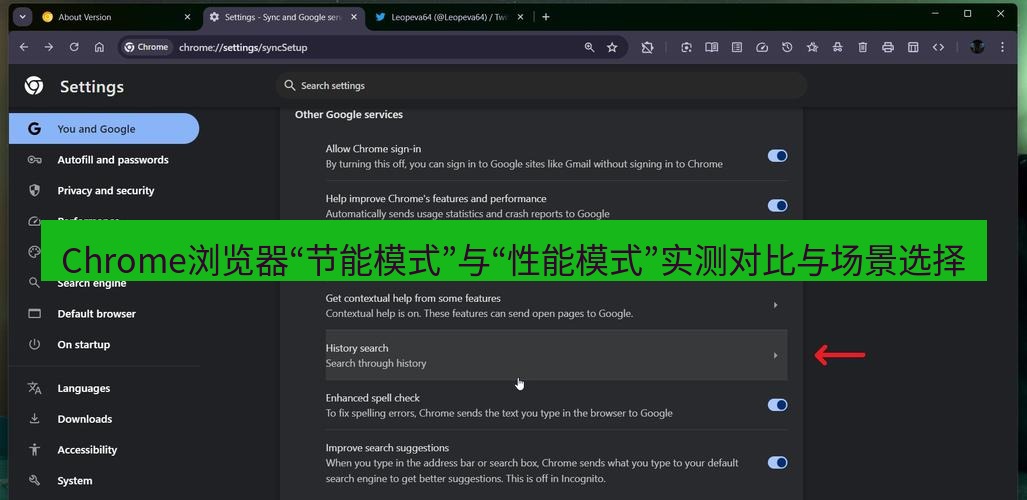Switch off Improve search suggestions
1027x500 pixels.
tap(777, 462)
